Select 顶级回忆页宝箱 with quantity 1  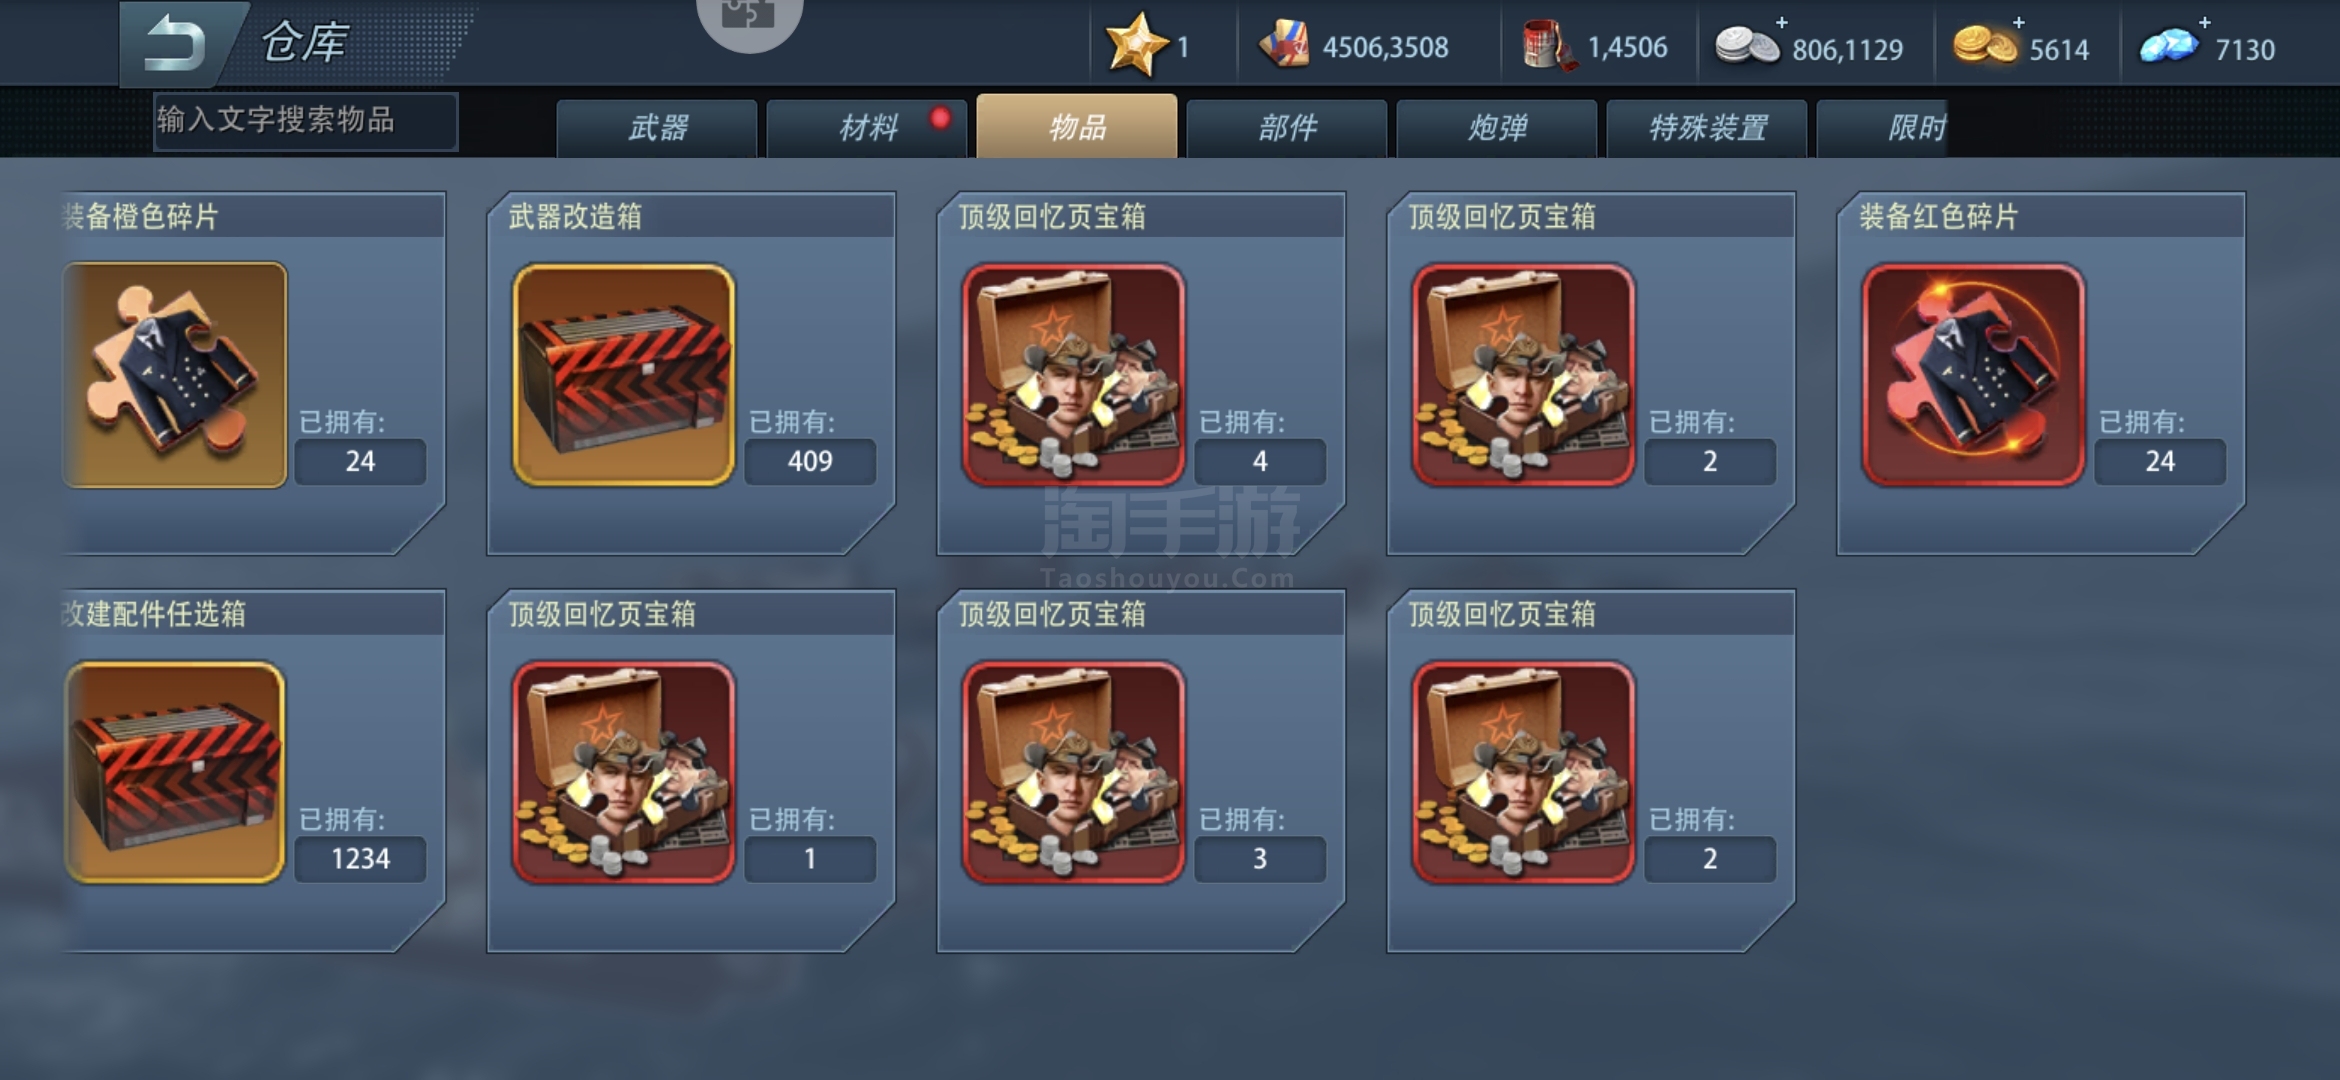pos(691,771)
